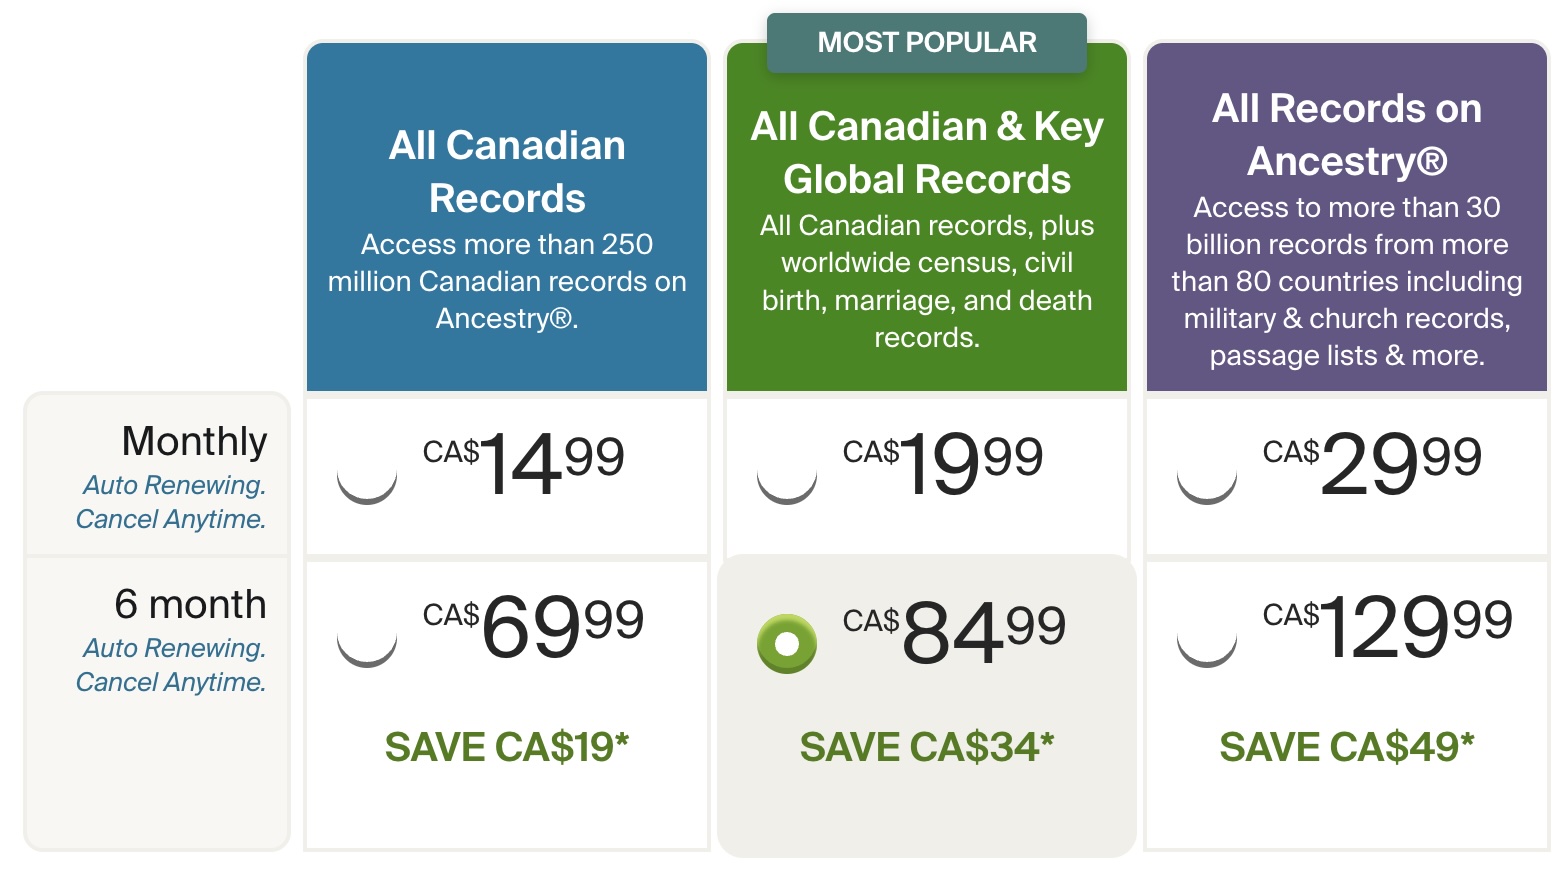Click the CA$19.99 monthly price
1560x870 pixels.
[943, 464]
